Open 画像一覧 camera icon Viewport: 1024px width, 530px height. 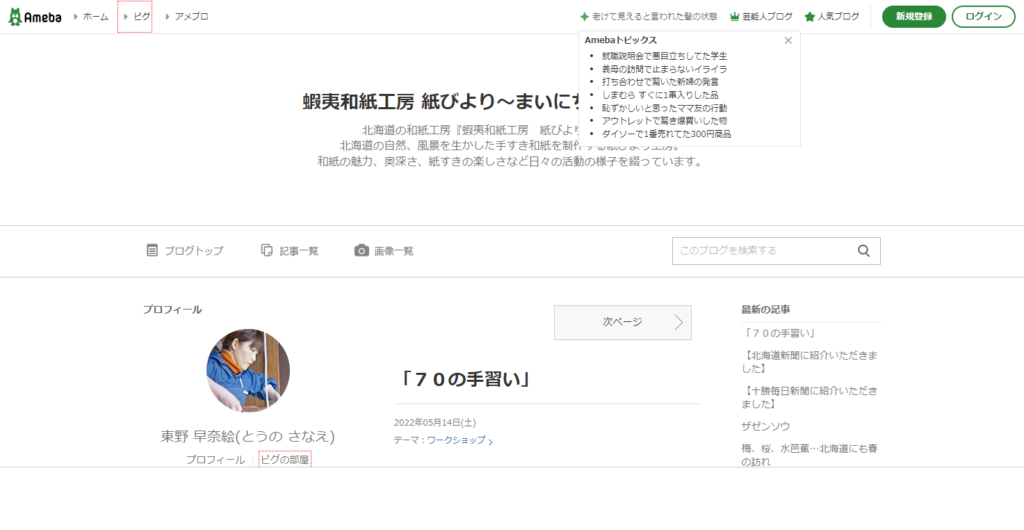361,251
